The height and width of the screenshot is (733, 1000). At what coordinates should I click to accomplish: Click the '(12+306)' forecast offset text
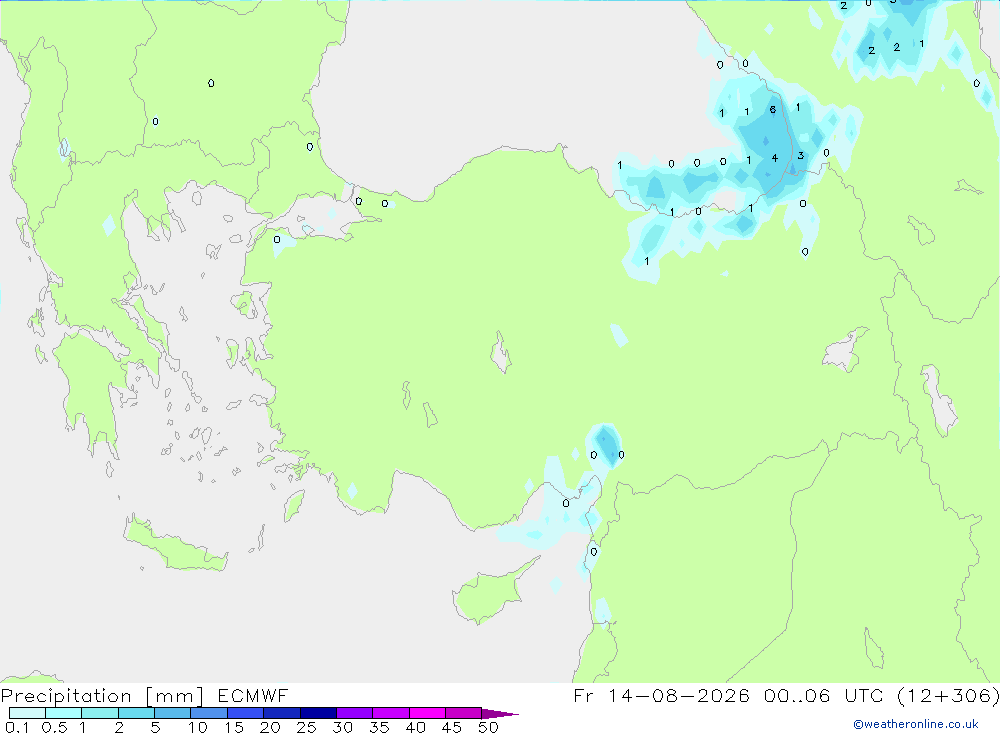point(948,695)
